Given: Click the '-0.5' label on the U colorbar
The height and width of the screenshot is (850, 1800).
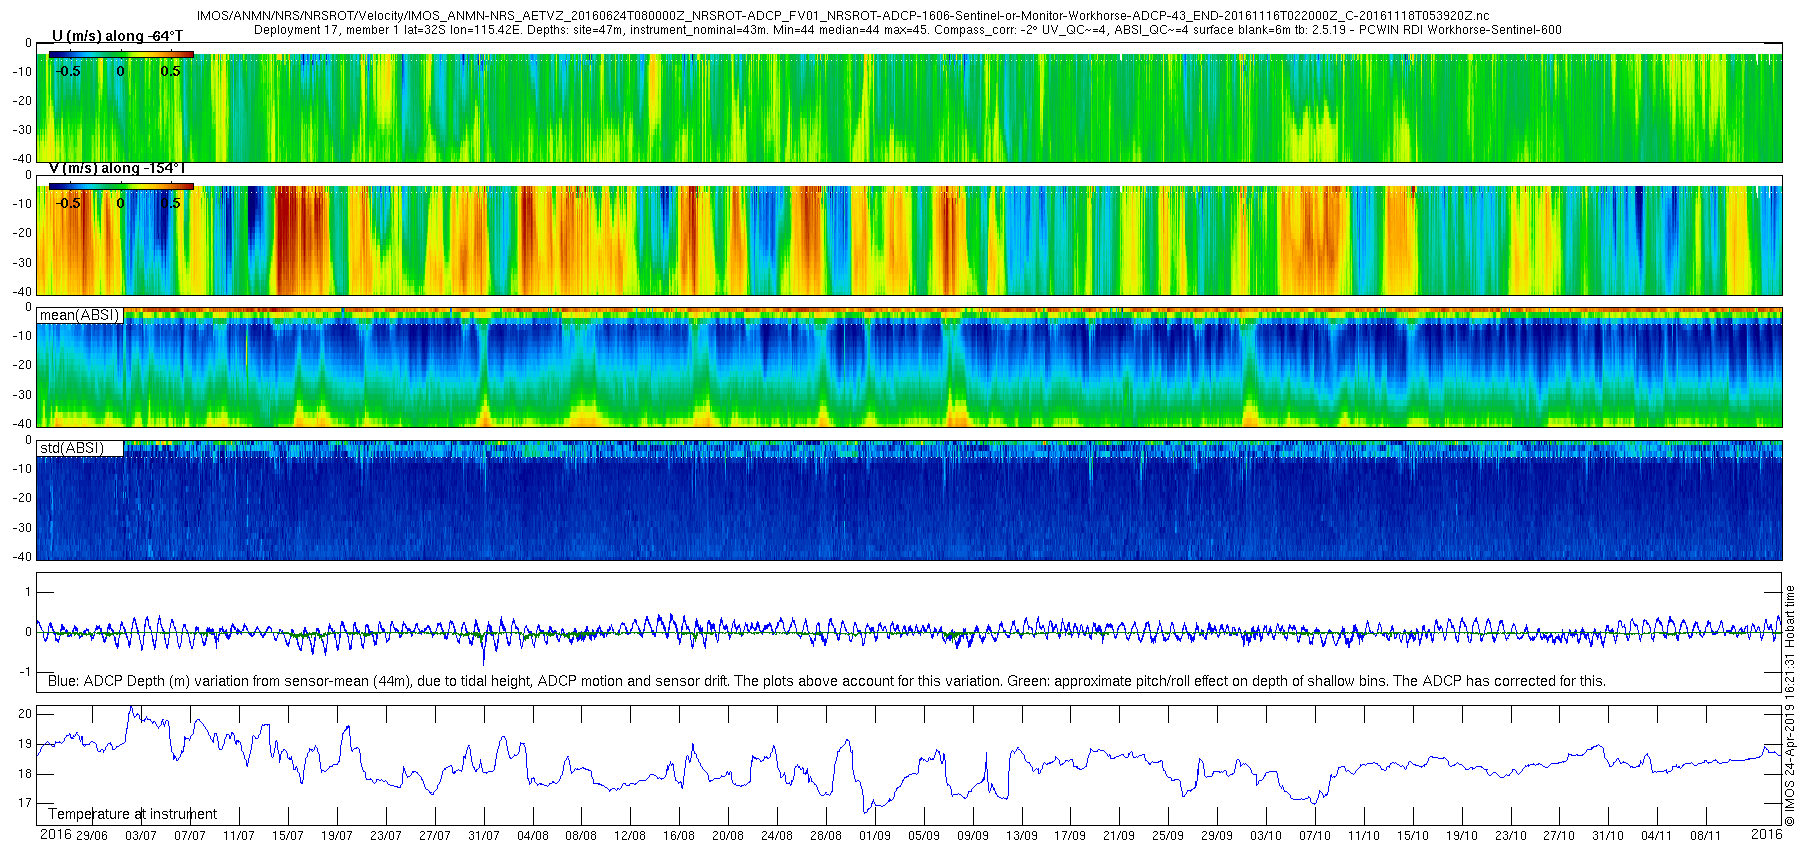Looking at the screenshot, I should pos(68,71).
